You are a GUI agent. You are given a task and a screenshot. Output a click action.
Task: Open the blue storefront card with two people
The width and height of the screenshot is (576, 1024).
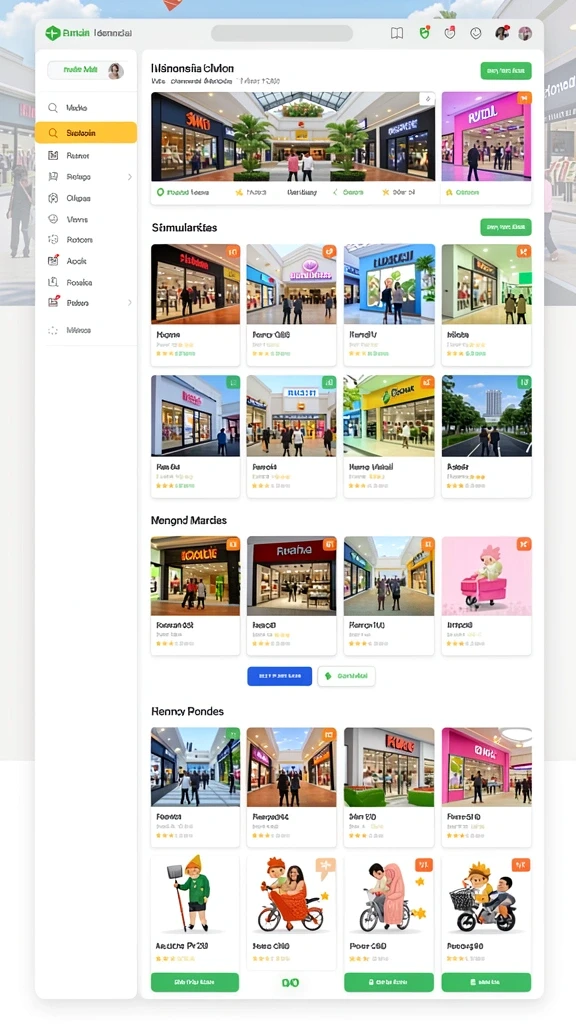(389, 305)
